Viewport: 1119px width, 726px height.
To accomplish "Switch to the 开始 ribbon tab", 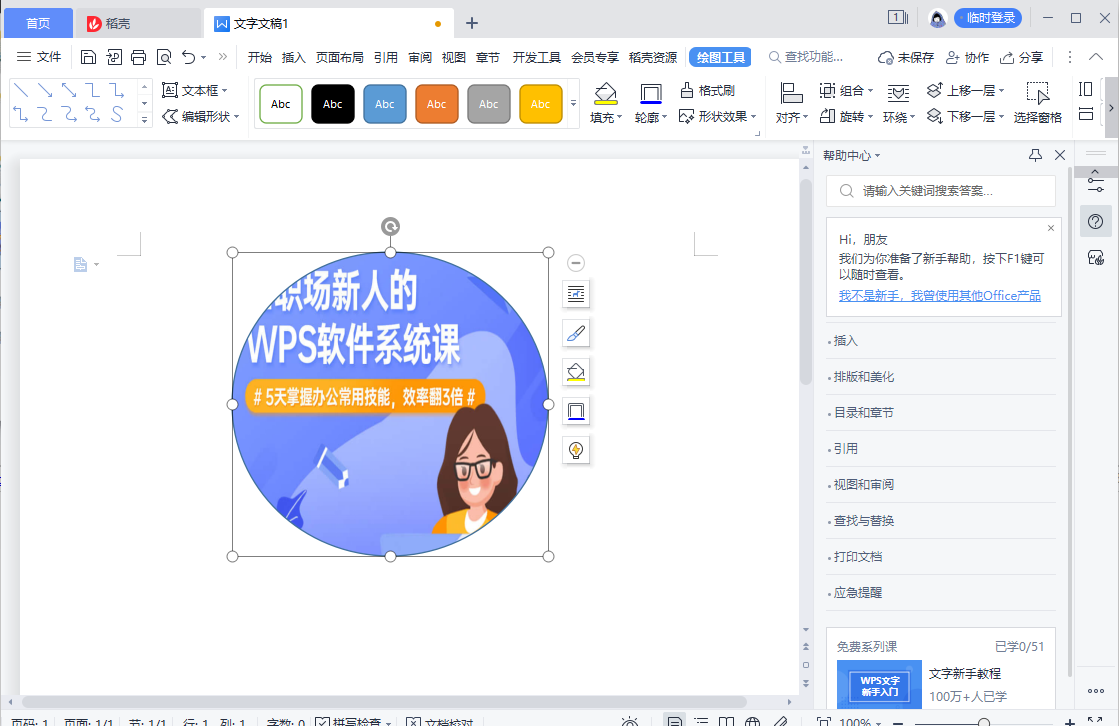I will coord(260,58).
